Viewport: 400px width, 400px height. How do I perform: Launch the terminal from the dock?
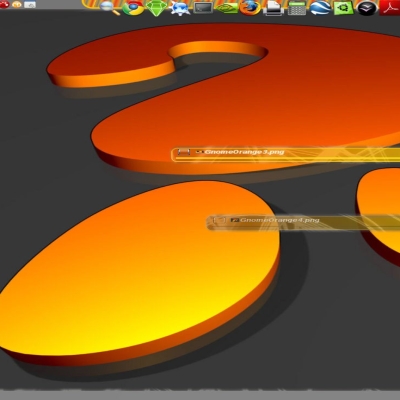tap(203, 7)
